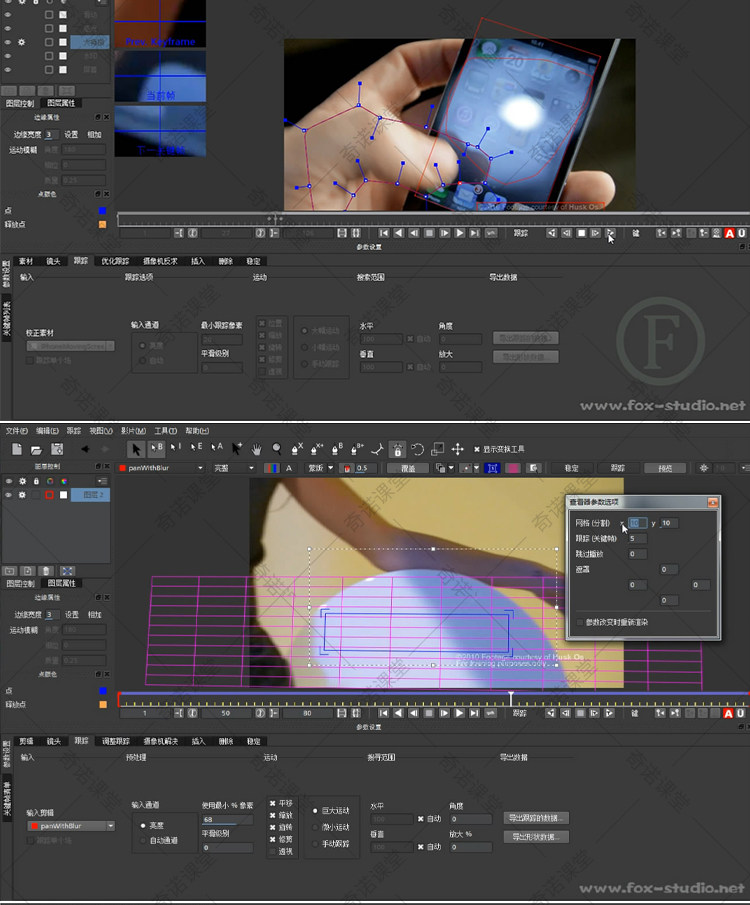
Task: Click 预览 button in viewer bar
Action: (665, 468)
